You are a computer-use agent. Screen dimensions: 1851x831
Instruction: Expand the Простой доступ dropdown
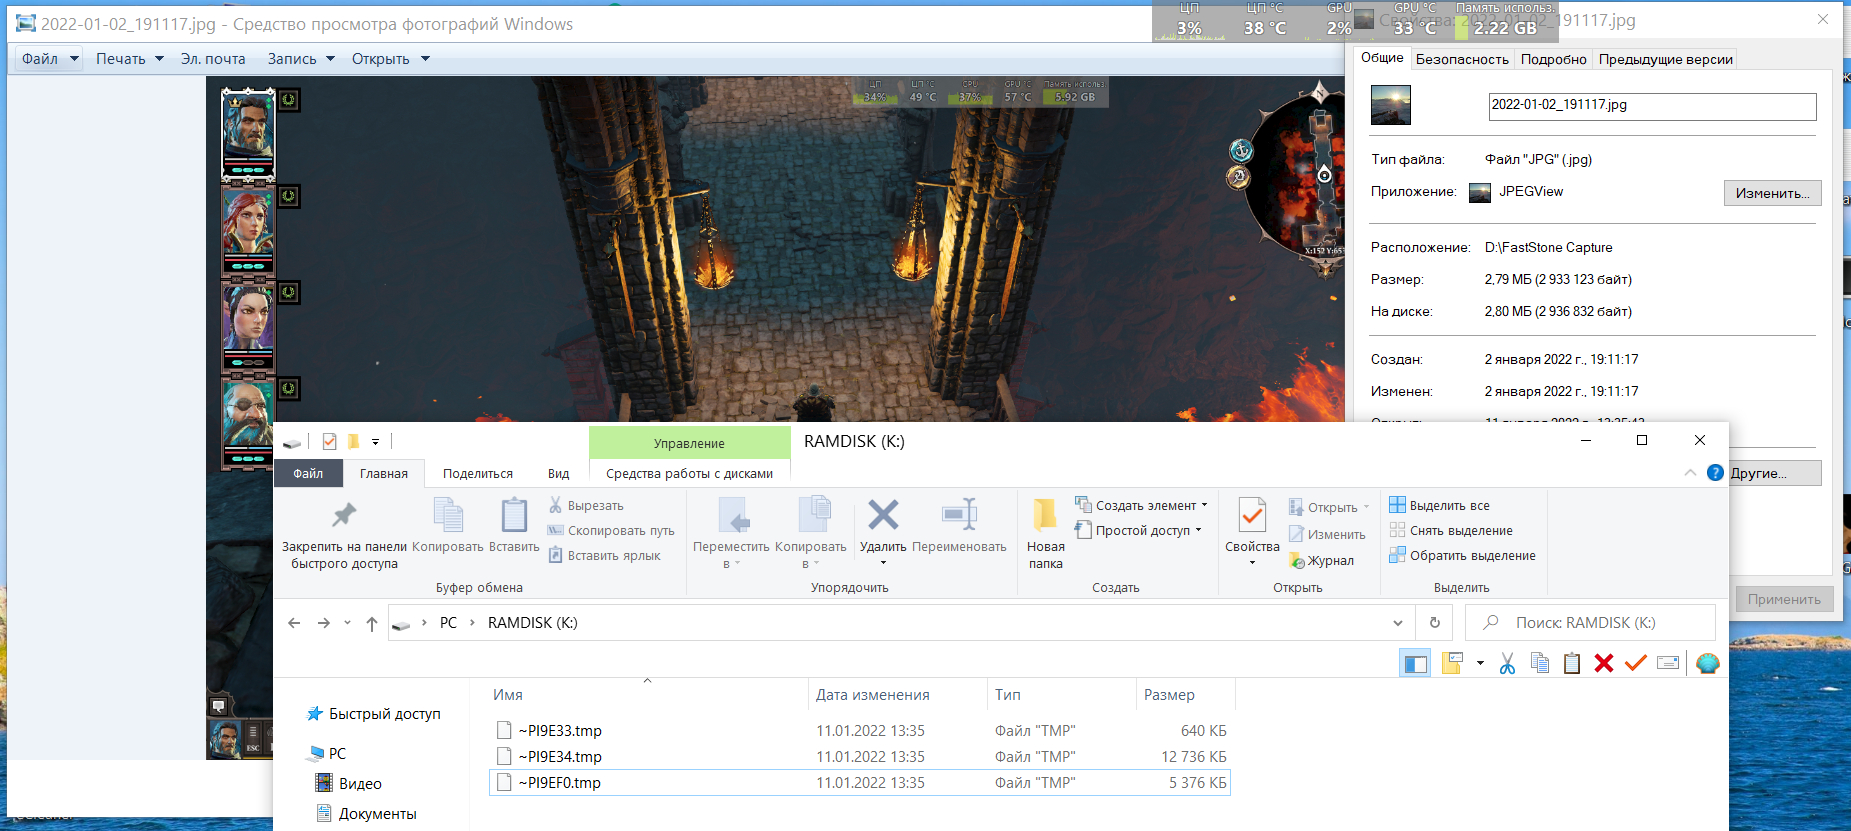pos(1138,531)
